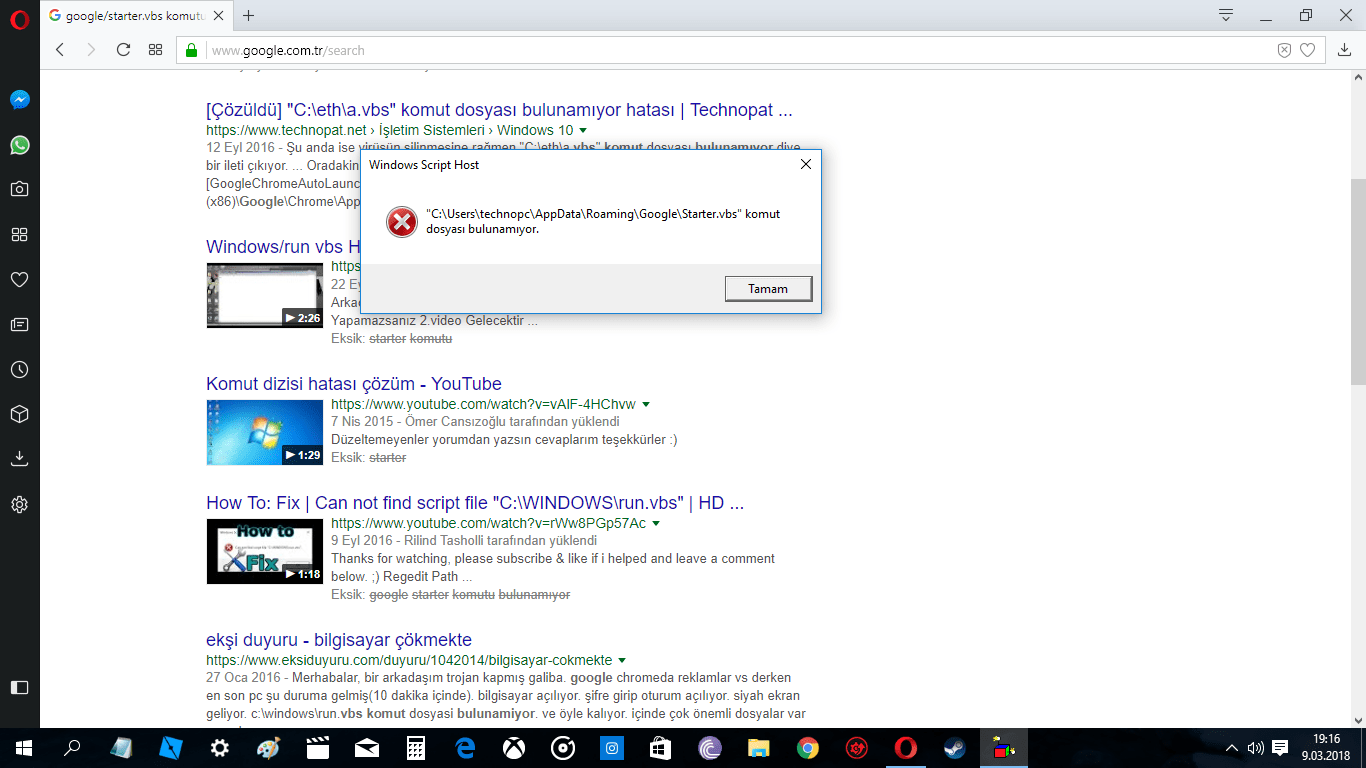Open 'ekşi duyuru - bilgisayar çökmekte' result
Viewport: 1366px width, 768px height.
(339, 640)
